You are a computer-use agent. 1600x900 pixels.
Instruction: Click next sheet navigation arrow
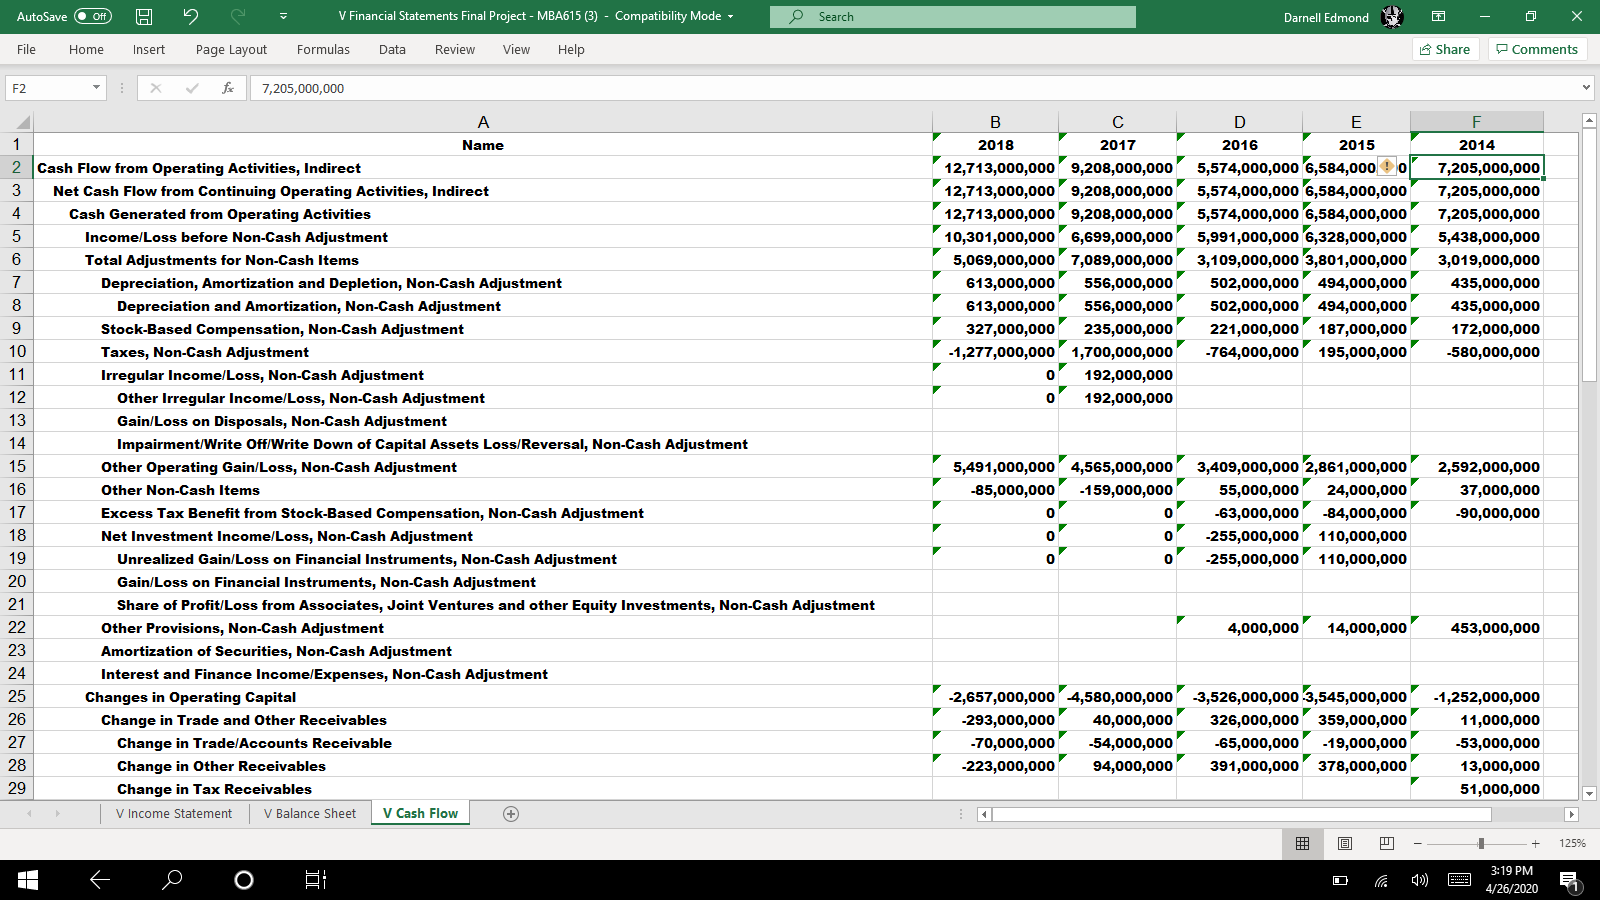click(58, 814)
